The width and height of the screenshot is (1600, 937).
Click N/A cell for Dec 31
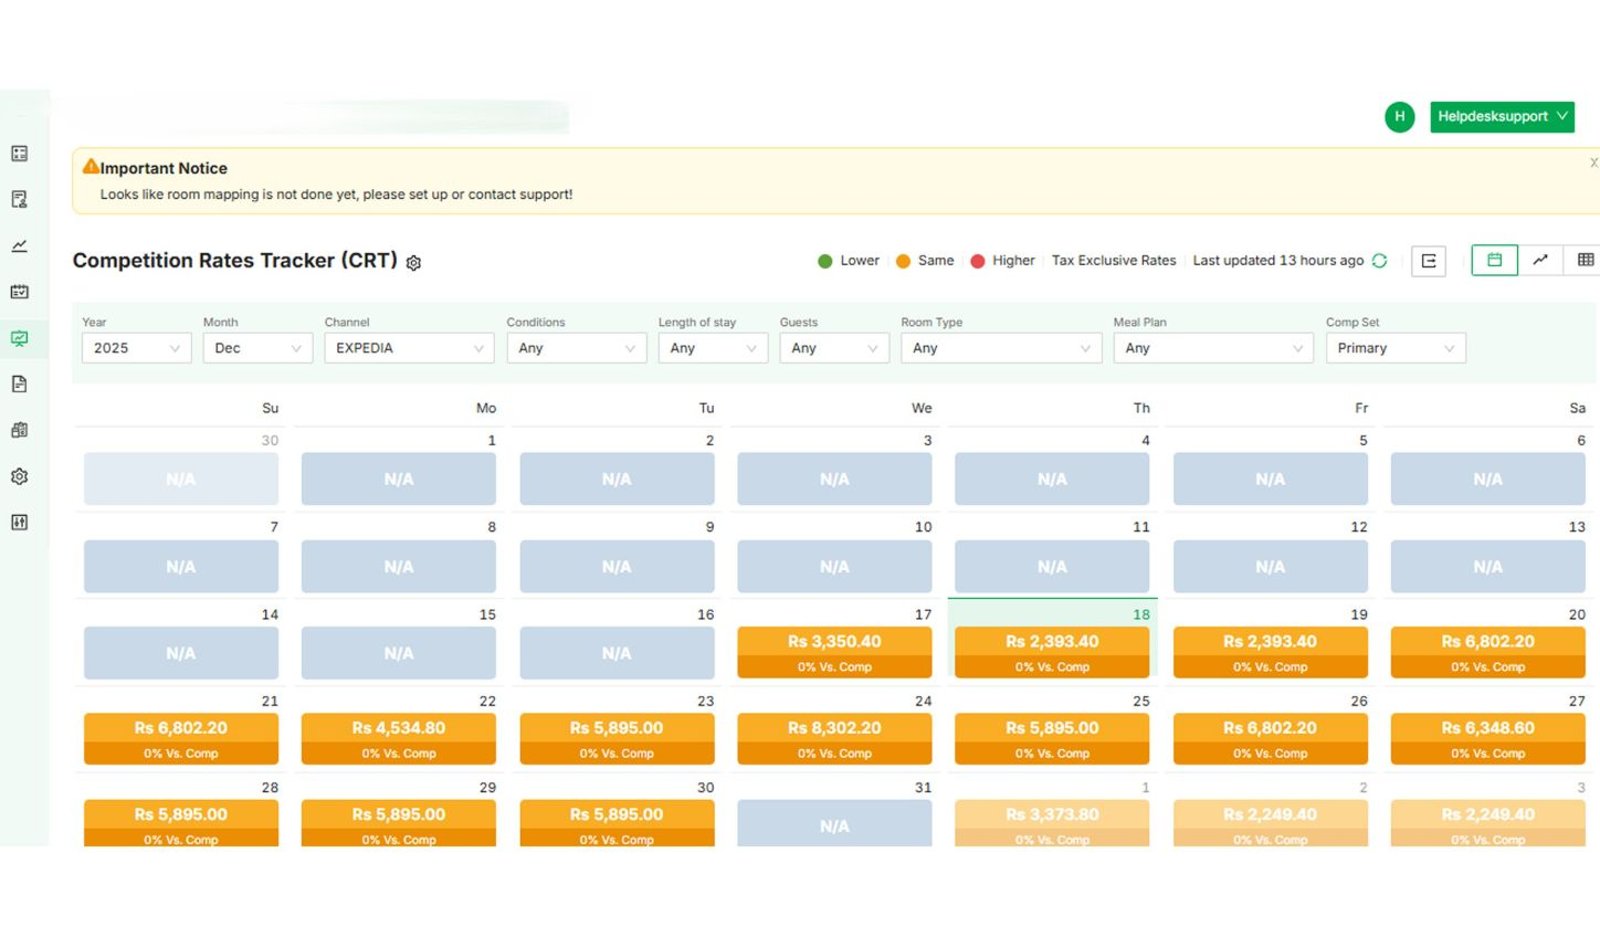(834, 824)
